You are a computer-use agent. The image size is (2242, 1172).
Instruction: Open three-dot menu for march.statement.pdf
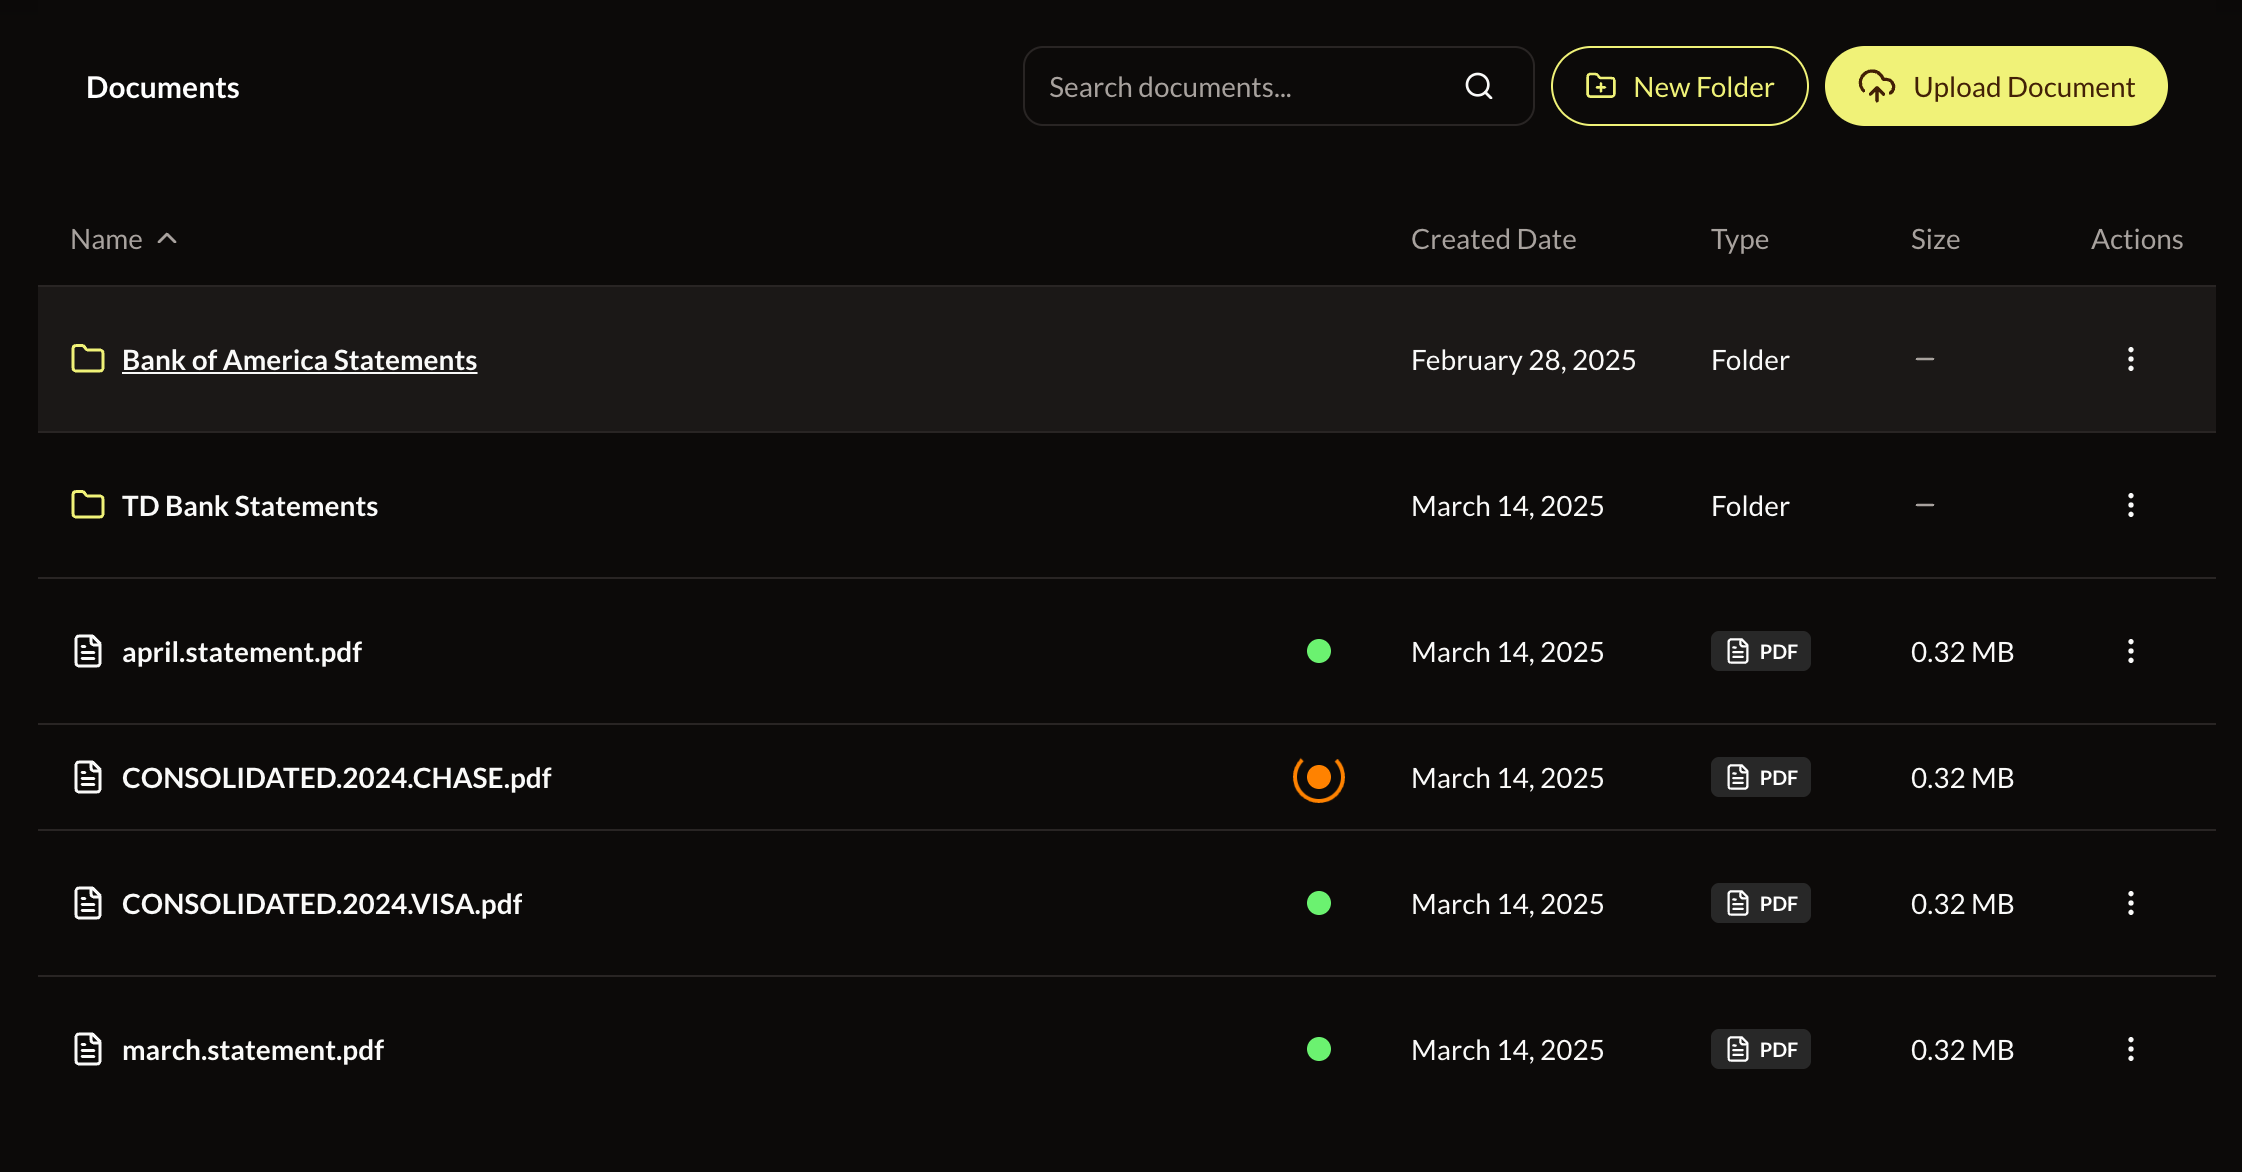(x=2130, y=1049)
